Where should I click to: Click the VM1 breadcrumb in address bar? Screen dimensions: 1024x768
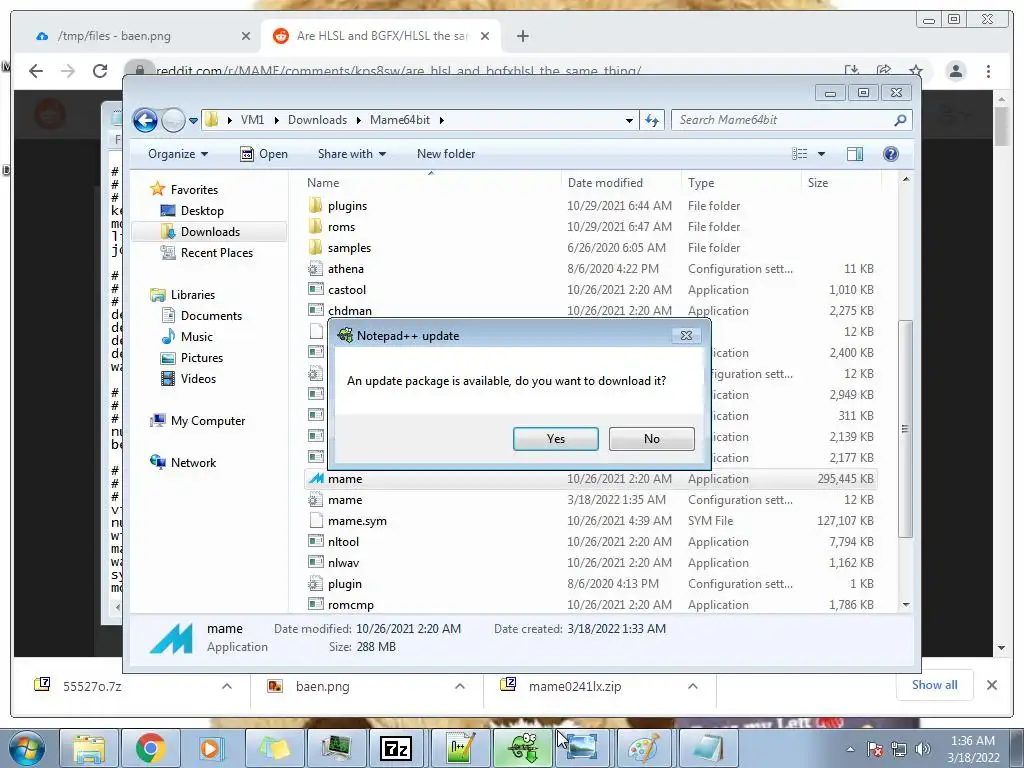click(252, 120)
